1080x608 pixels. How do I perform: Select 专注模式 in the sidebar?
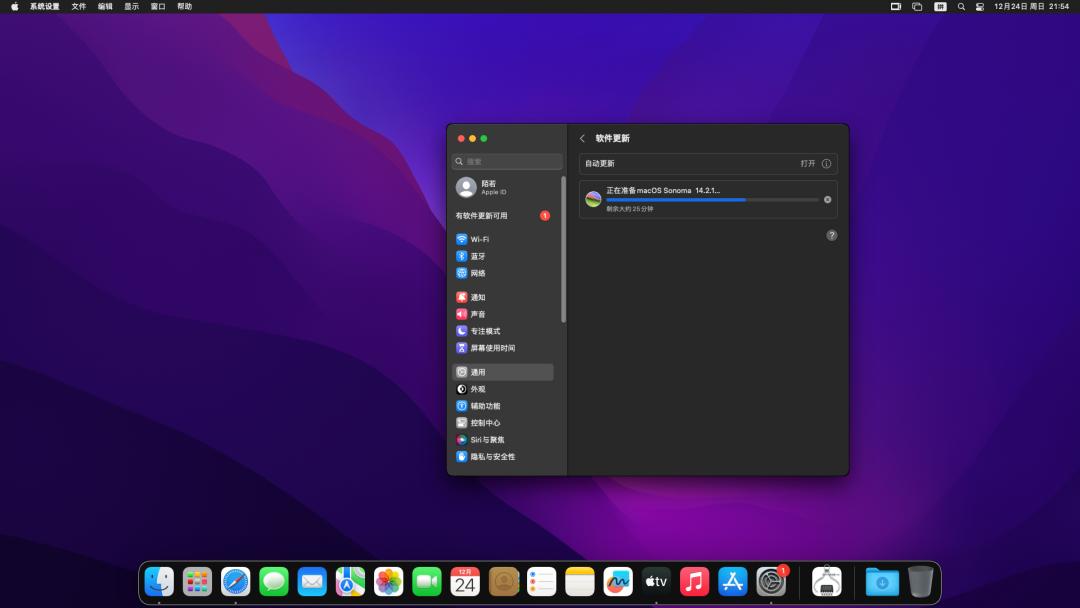tap(482, 331)
